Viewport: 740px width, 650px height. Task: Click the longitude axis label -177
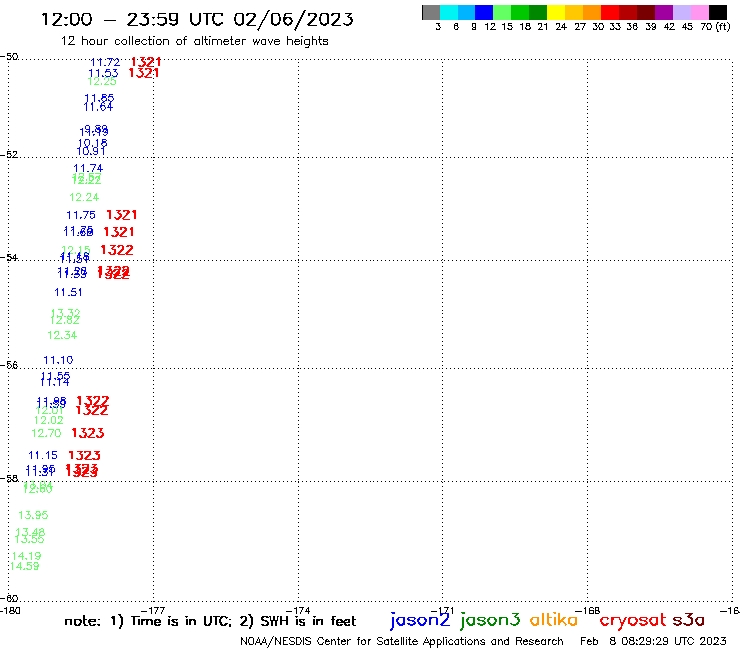pyautogui.click(x=153, y=610)
